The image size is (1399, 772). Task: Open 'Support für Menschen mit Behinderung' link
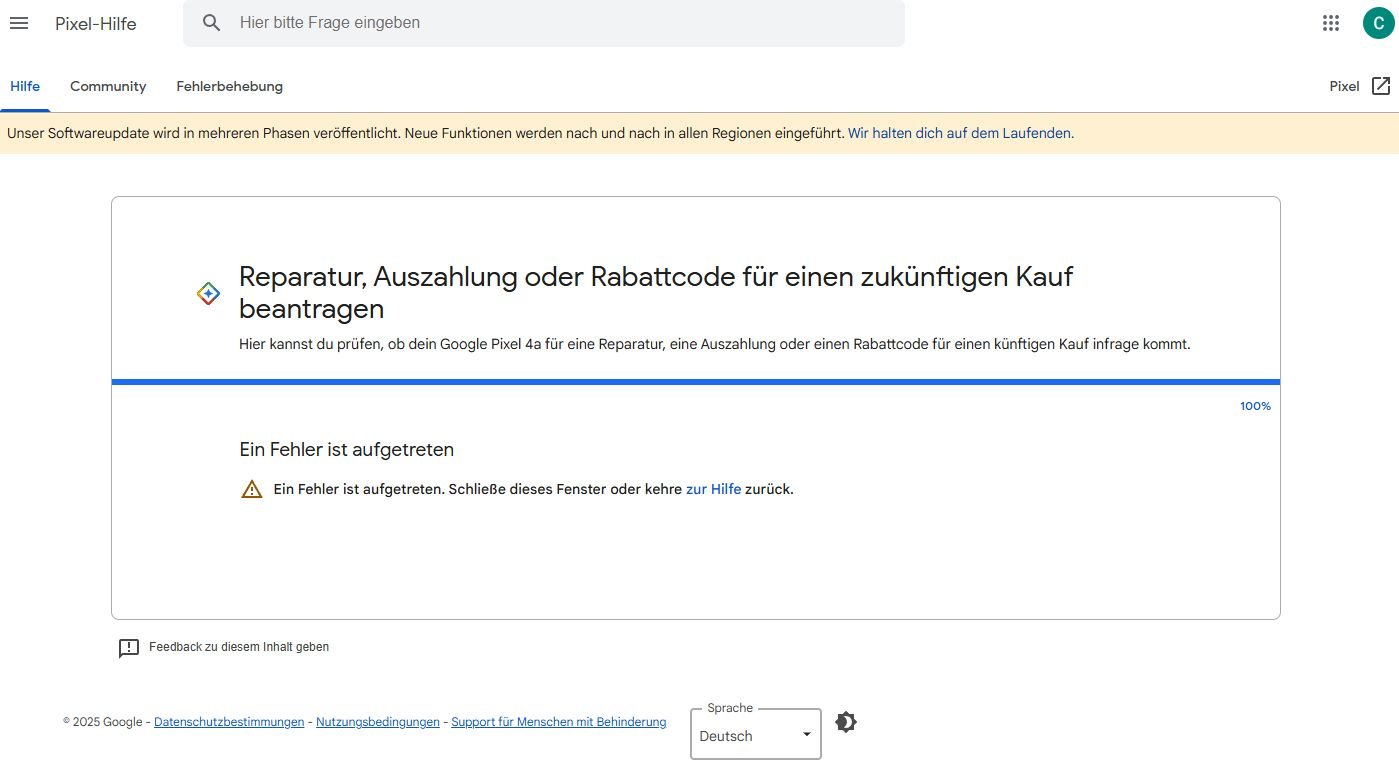click(558, 722)
